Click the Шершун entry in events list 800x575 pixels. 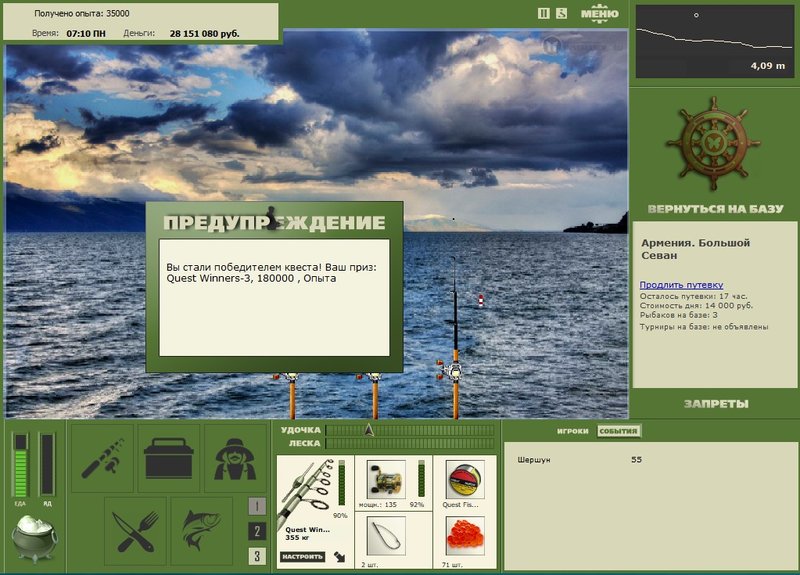point(534,460)
